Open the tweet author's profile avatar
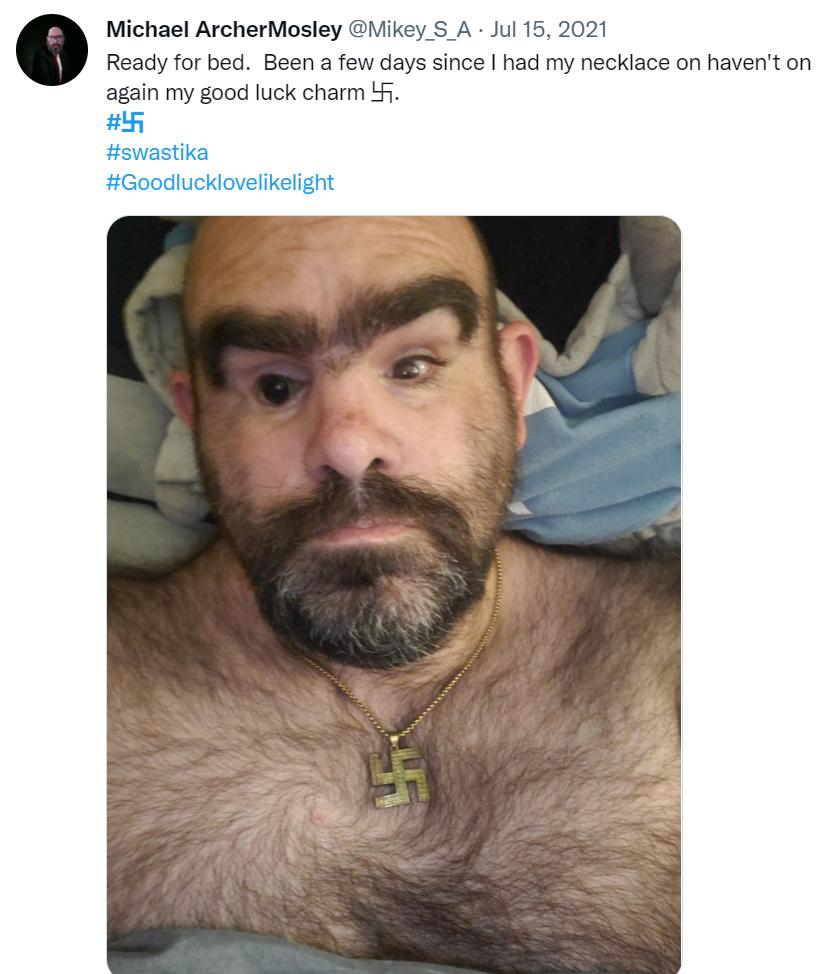 click(52, 50)
